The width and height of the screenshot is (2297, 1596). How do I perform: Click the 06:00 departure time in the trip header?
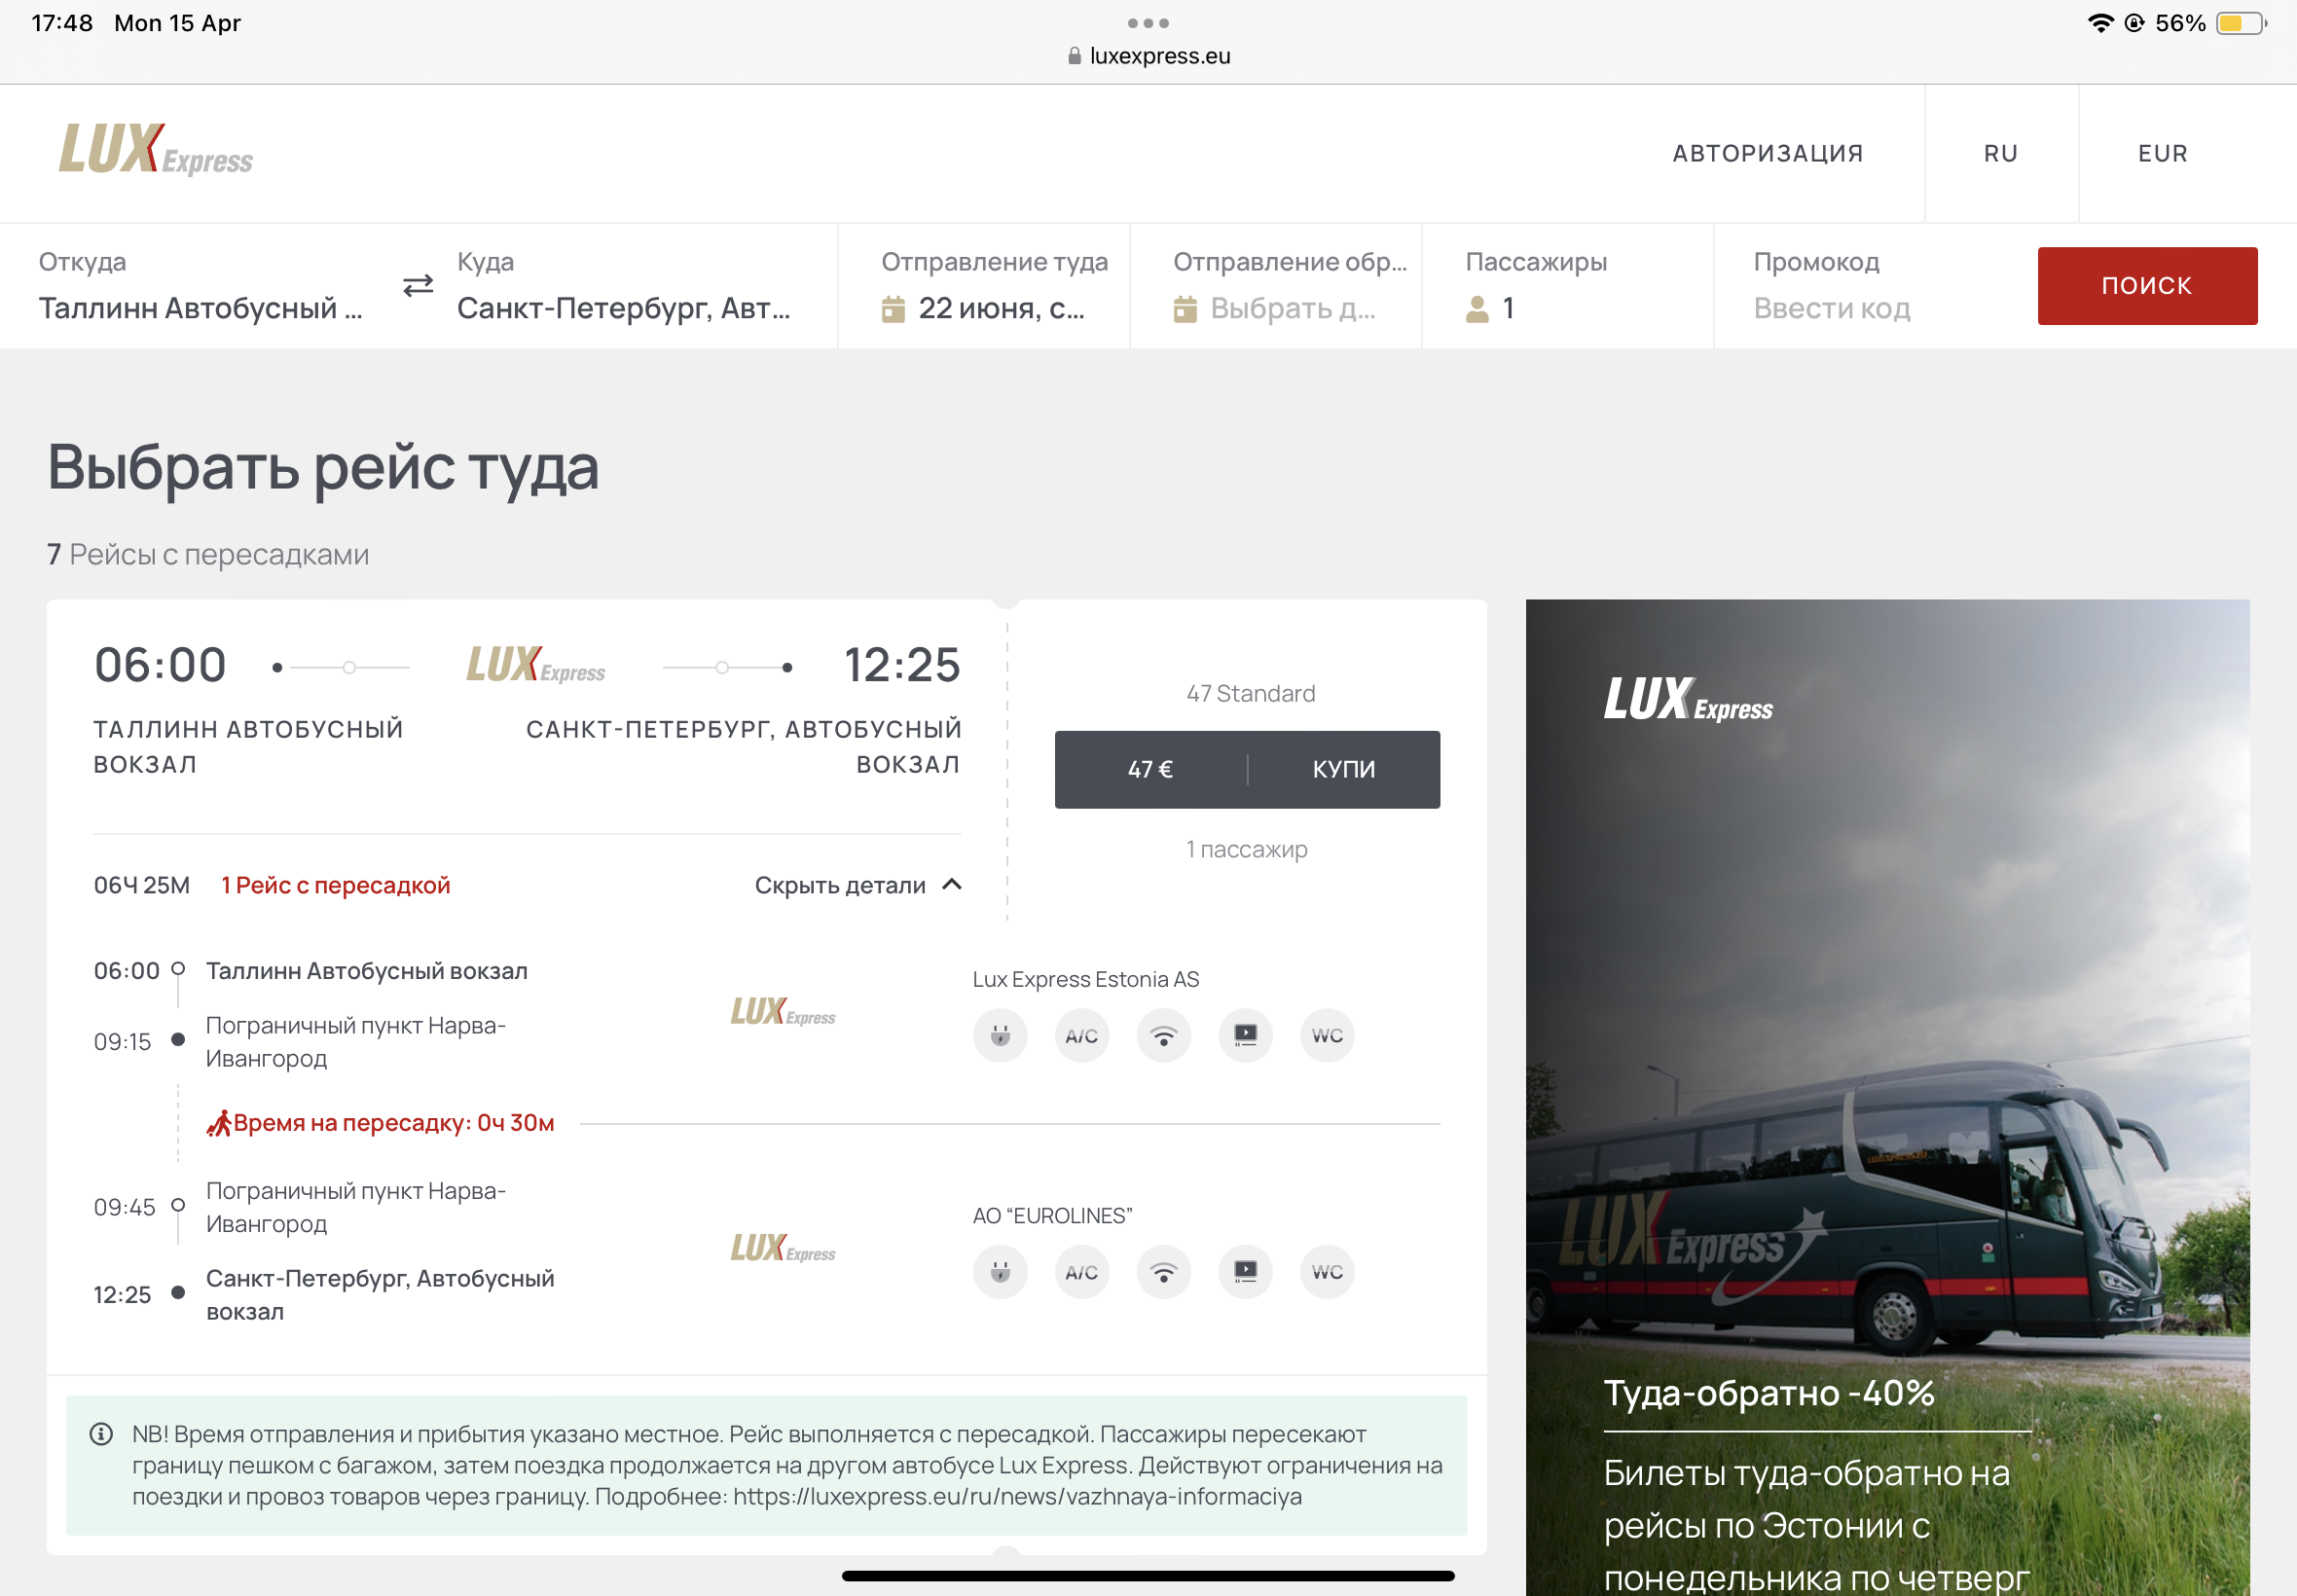click(x=160, y=665)
